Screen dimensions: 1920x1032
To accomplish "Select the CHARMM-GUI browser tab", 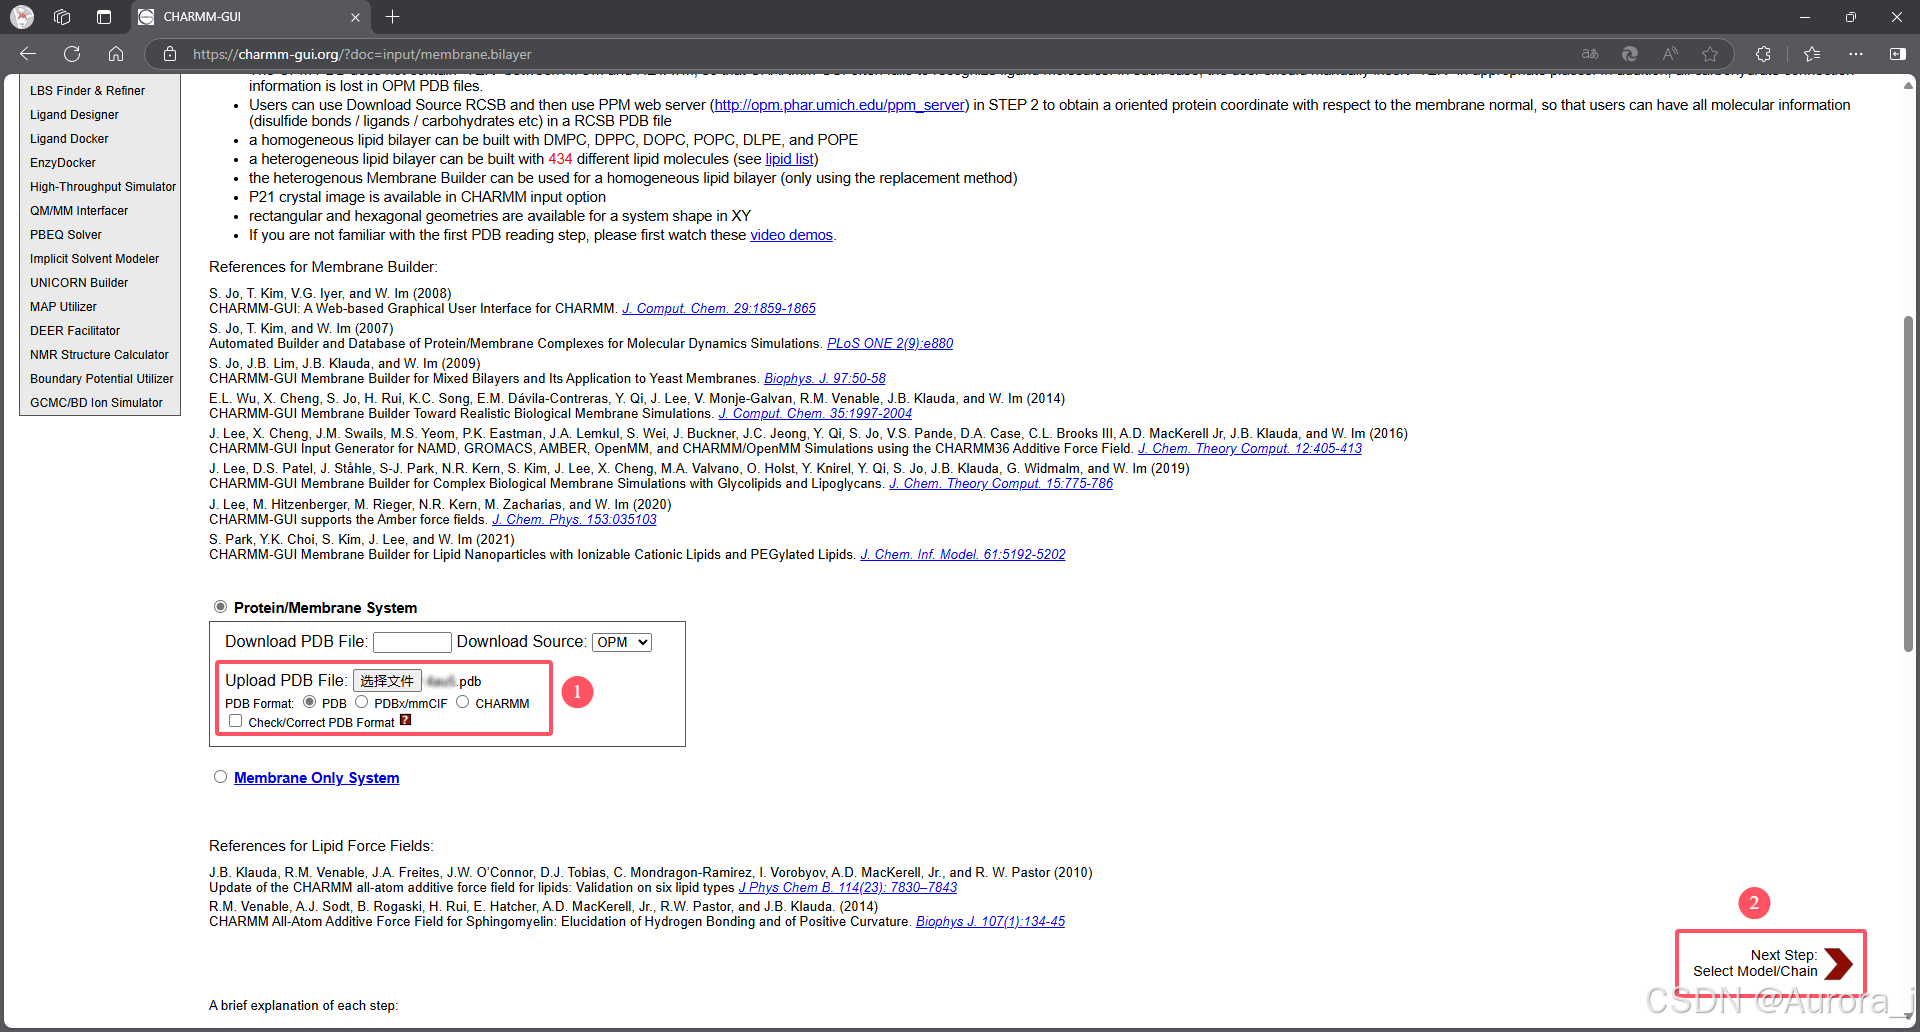I will coord(250,17).
